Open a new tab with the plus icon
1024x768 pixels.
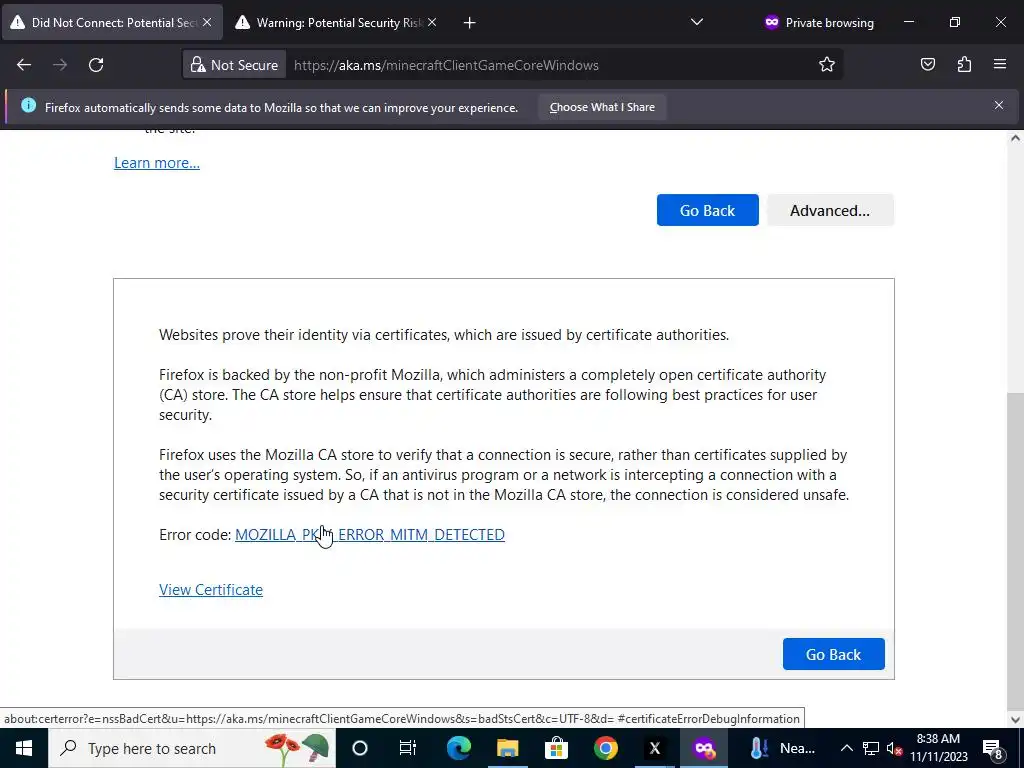click(470, 23)
